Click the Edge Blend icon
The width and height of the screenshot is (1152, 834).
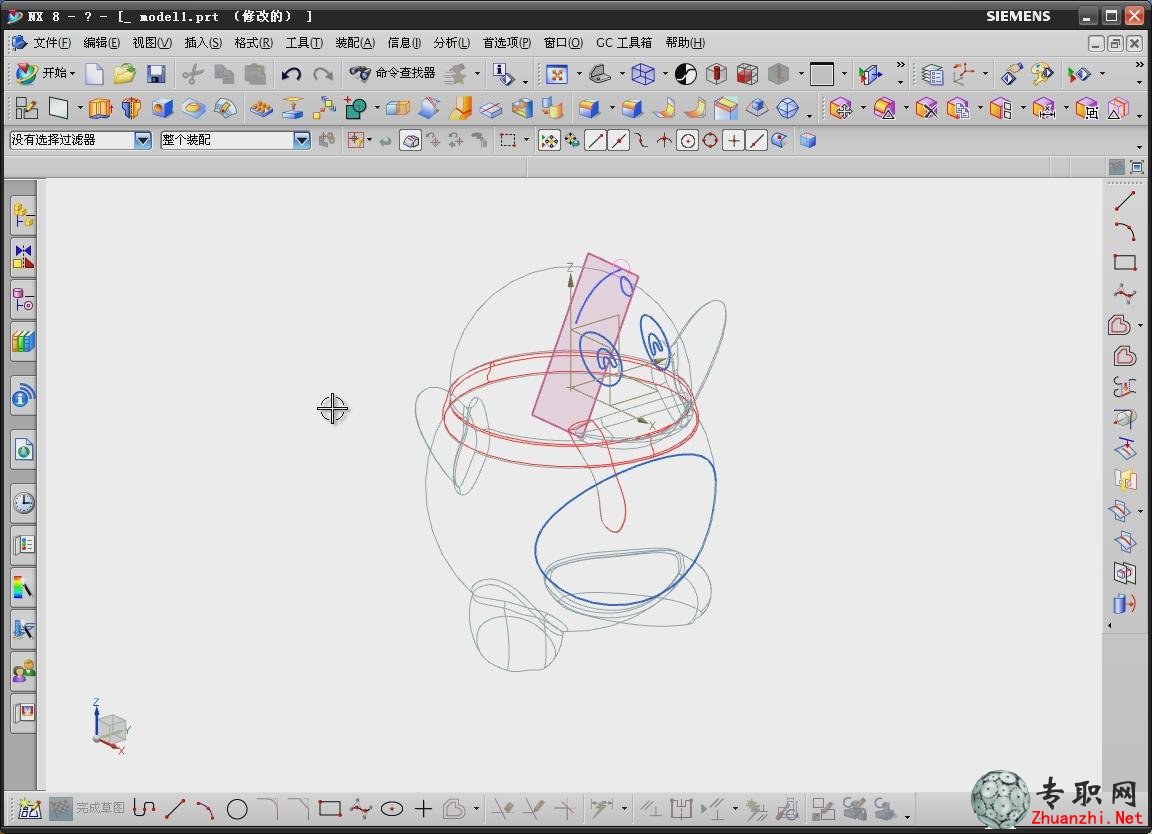(588, 109)
